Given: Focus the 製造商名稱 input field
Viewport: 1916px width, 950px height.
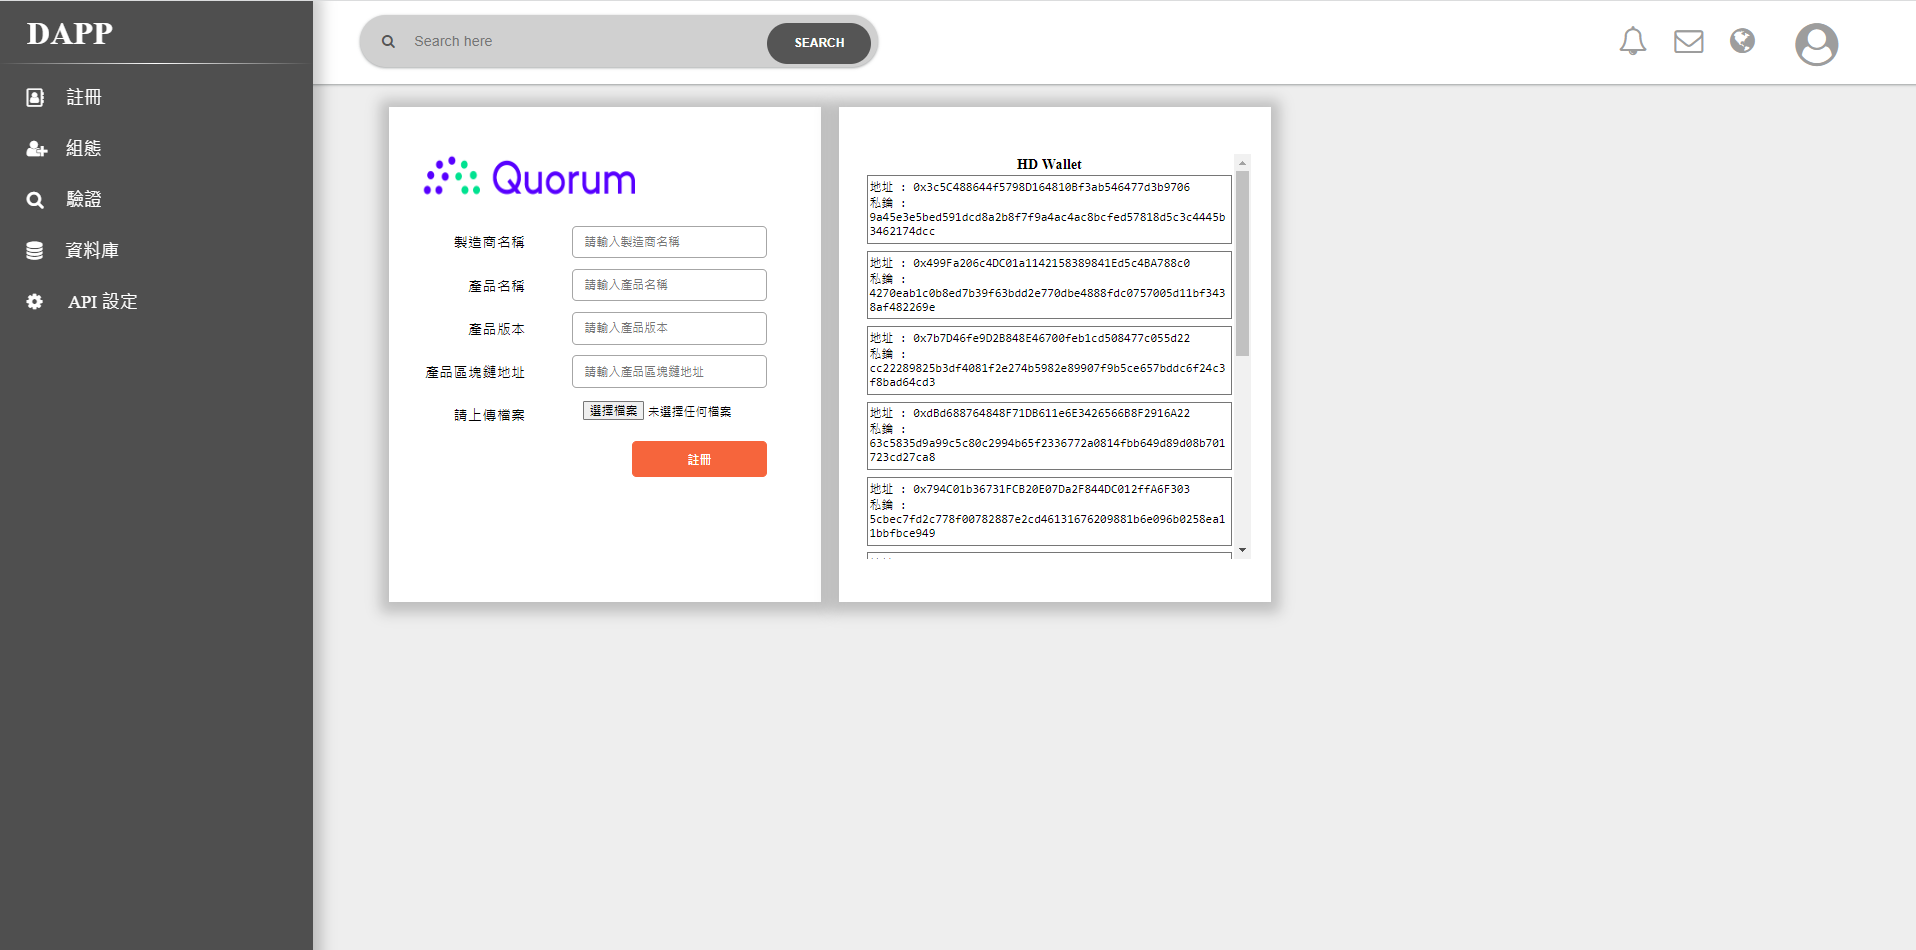Looking at the screenshot, I should pyautogui.click(x=669, y=242).
